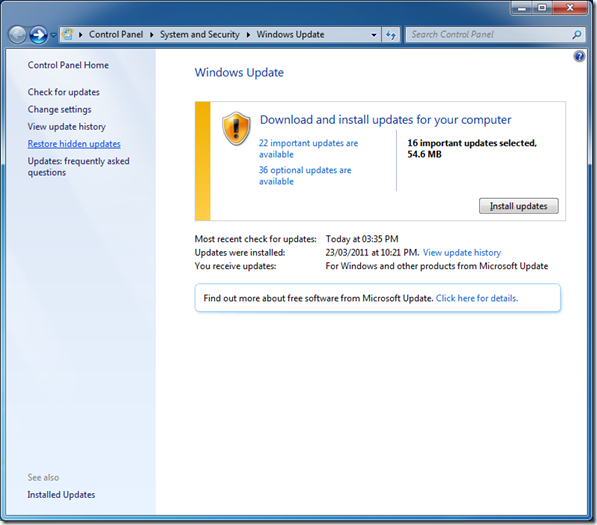Image resolution: width=597 pixels, height=525 pixels.
Task: Click the magnifier search icon
Action: 577,35
